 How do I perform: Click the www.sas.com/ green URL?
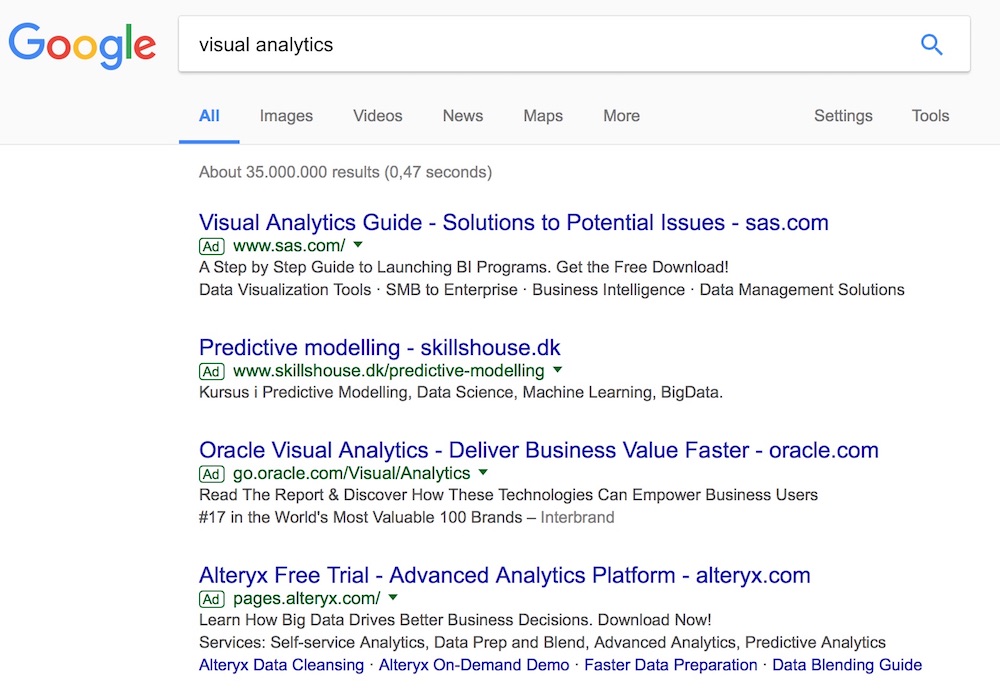click(x=289, y=245)
